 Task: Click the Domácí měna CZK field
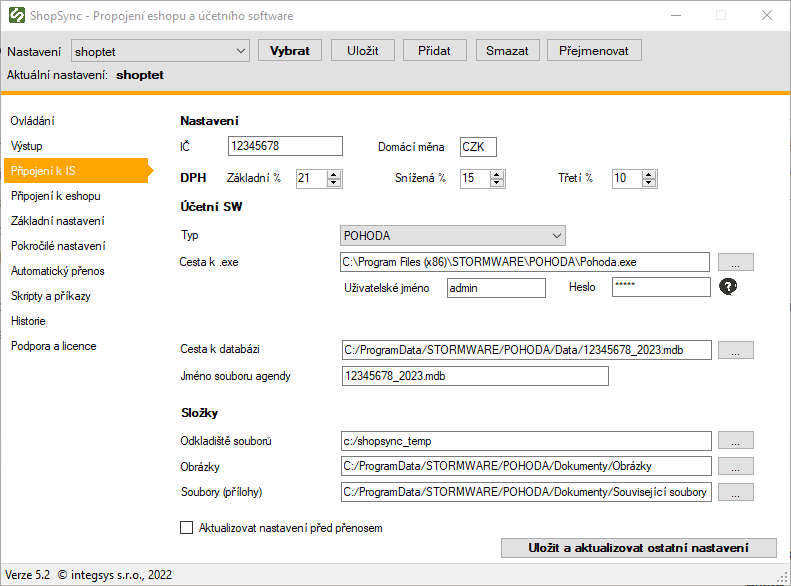[x=478, y=147]
